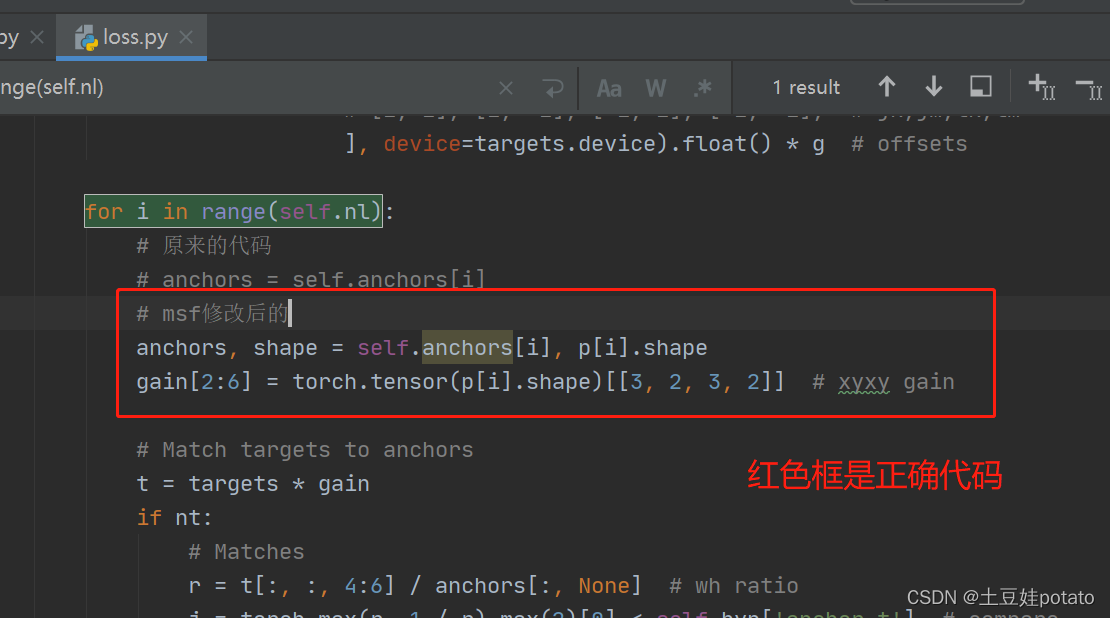1110x618 pixels.
Task: Click the '# offsets' comment
Action: tap(909, 144)
